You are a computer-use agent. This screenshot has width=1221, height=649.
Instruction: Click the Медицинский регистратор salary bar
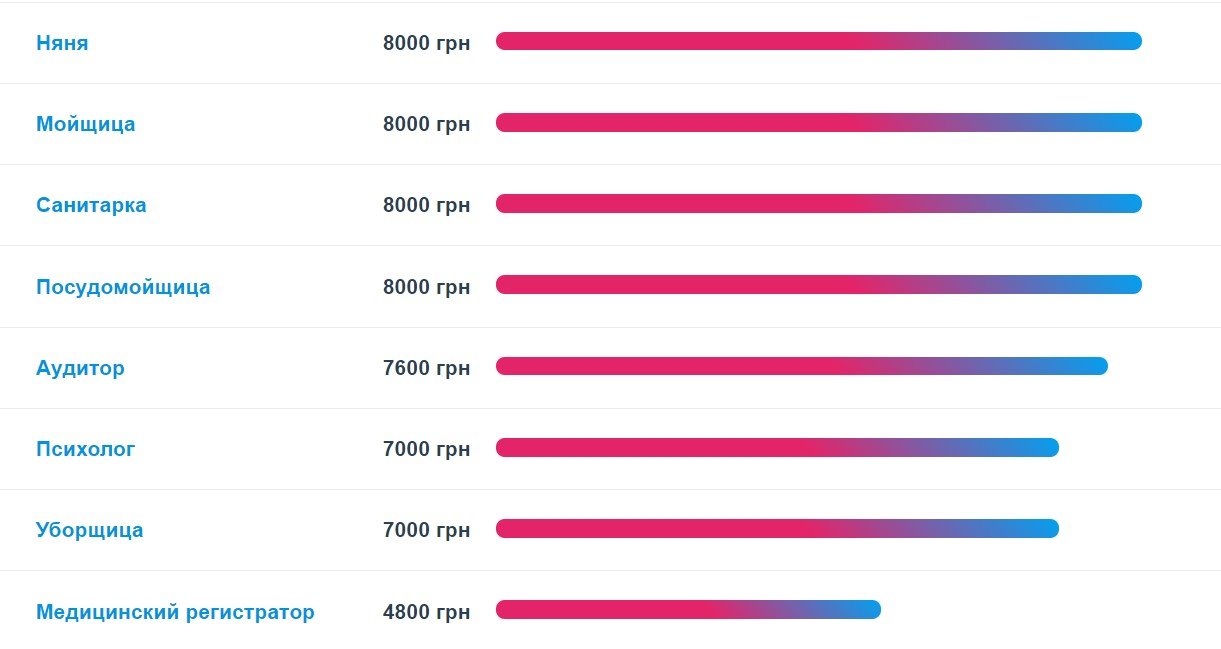(x=688, y=610)
